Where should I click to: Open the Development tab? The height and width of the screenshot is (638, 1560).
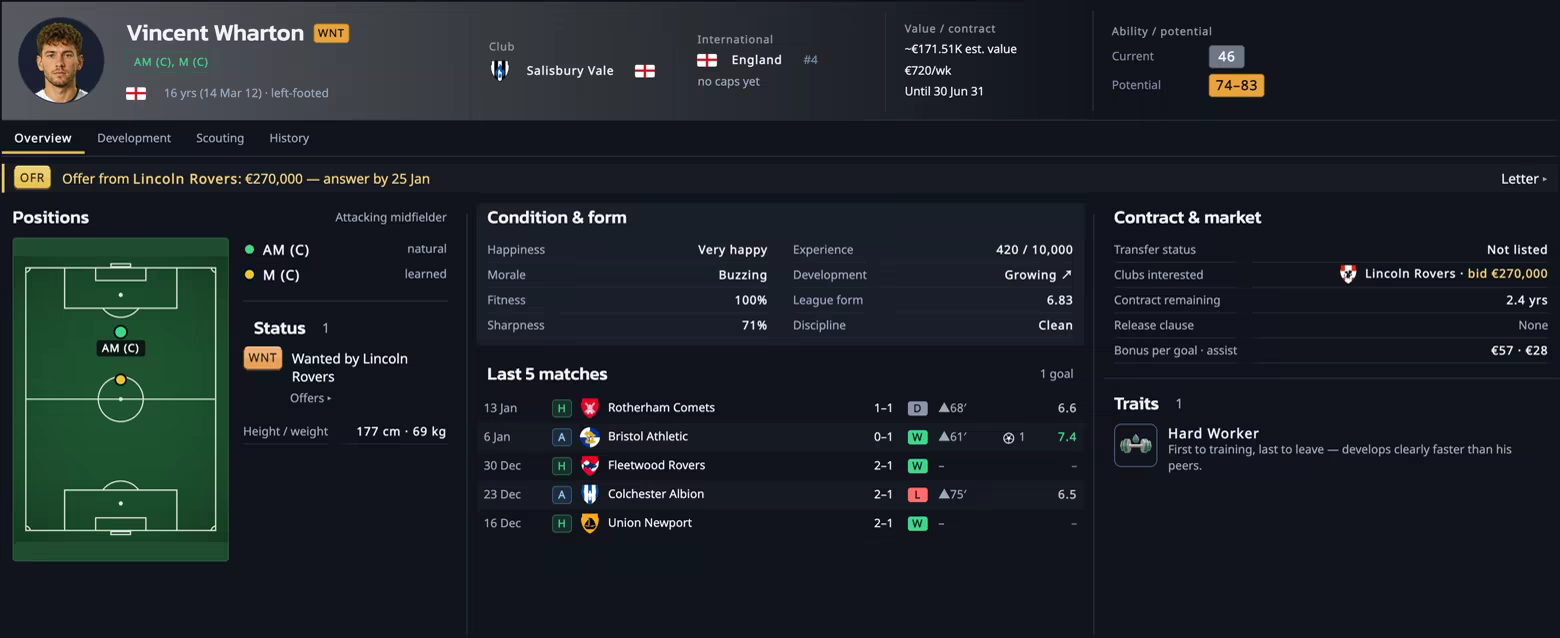point(134,138)
